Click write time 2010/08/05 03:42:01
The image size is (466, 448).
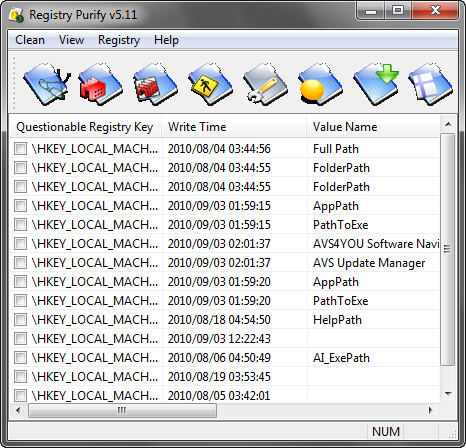pos(219,396)
